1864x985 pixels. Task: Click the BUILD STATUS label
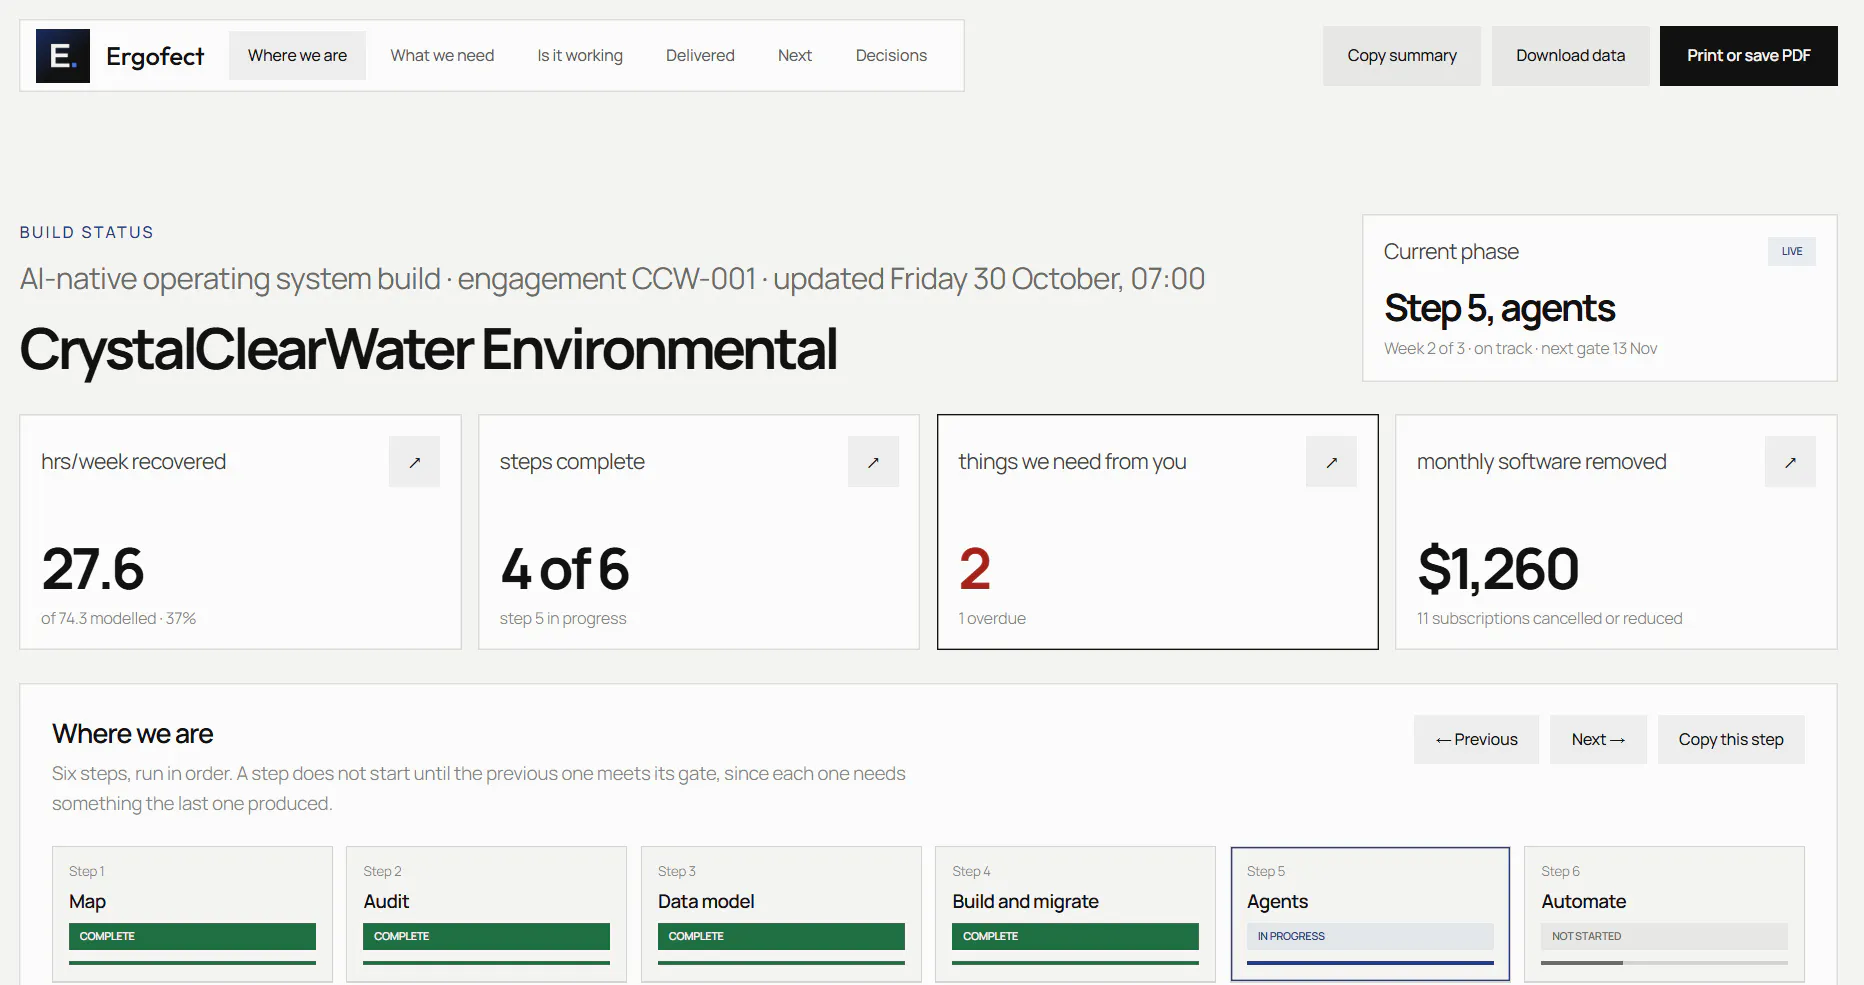pyautogui.click(x=86, y=232)
